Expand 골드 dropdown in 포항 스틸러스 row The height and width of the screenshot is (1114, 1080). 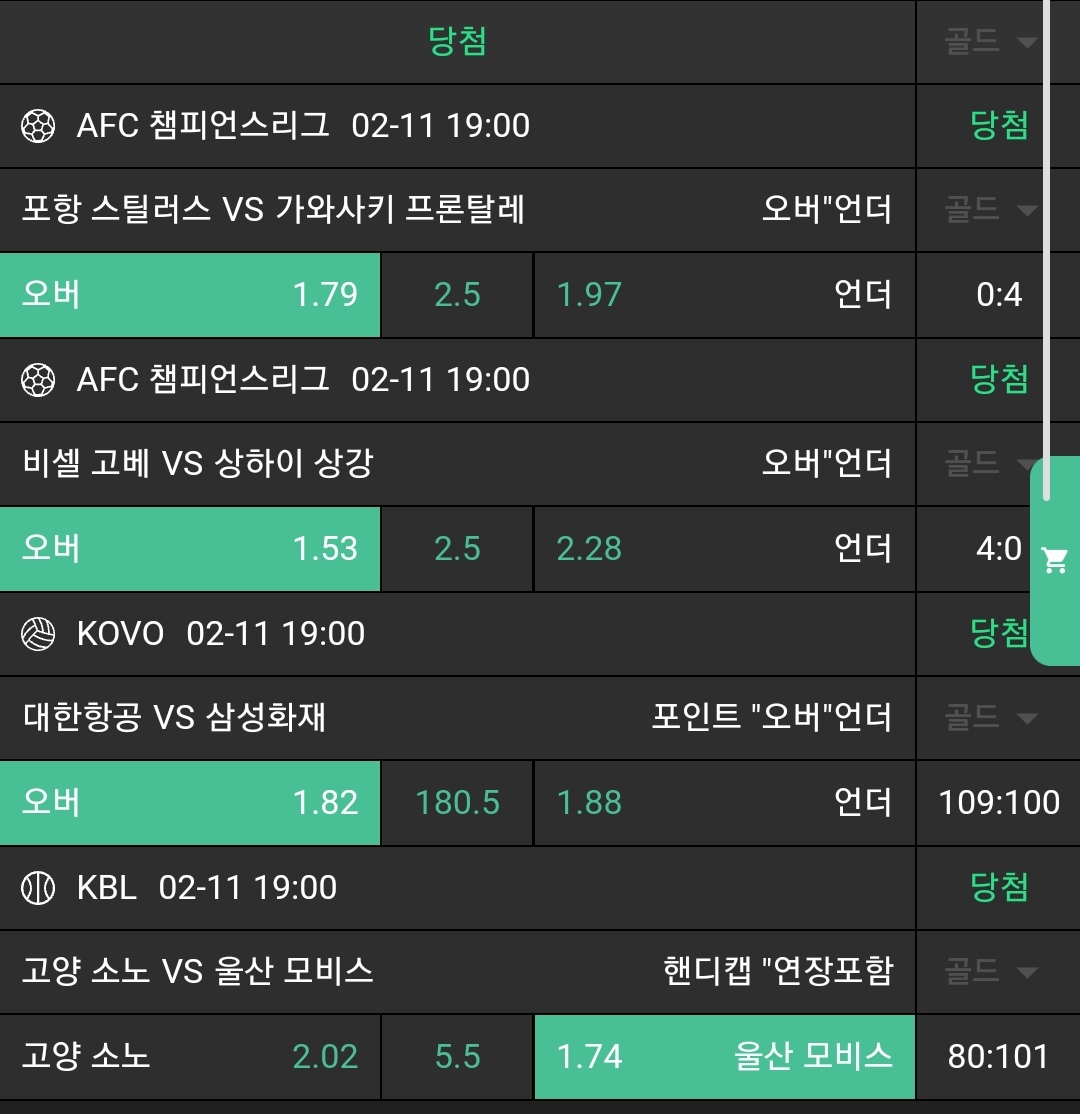coord(990,210)
